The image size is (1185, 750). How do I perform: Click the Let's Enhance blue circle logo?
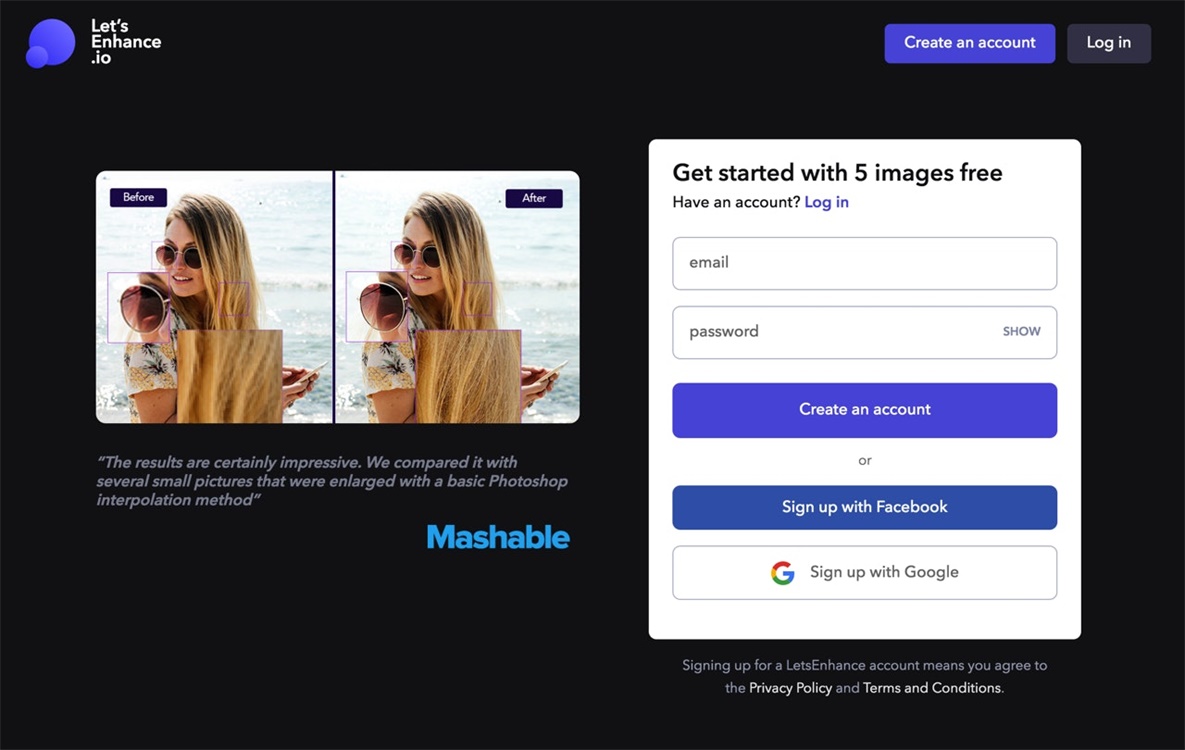(x=50, y=43)
